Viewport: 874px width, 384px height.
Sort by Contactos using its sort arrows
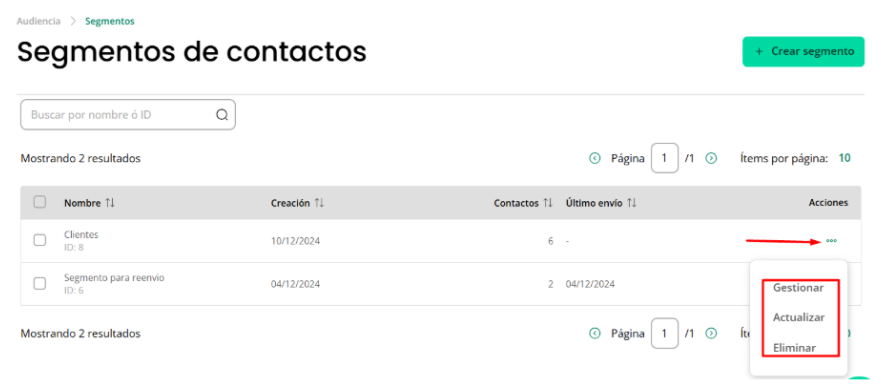548,203
